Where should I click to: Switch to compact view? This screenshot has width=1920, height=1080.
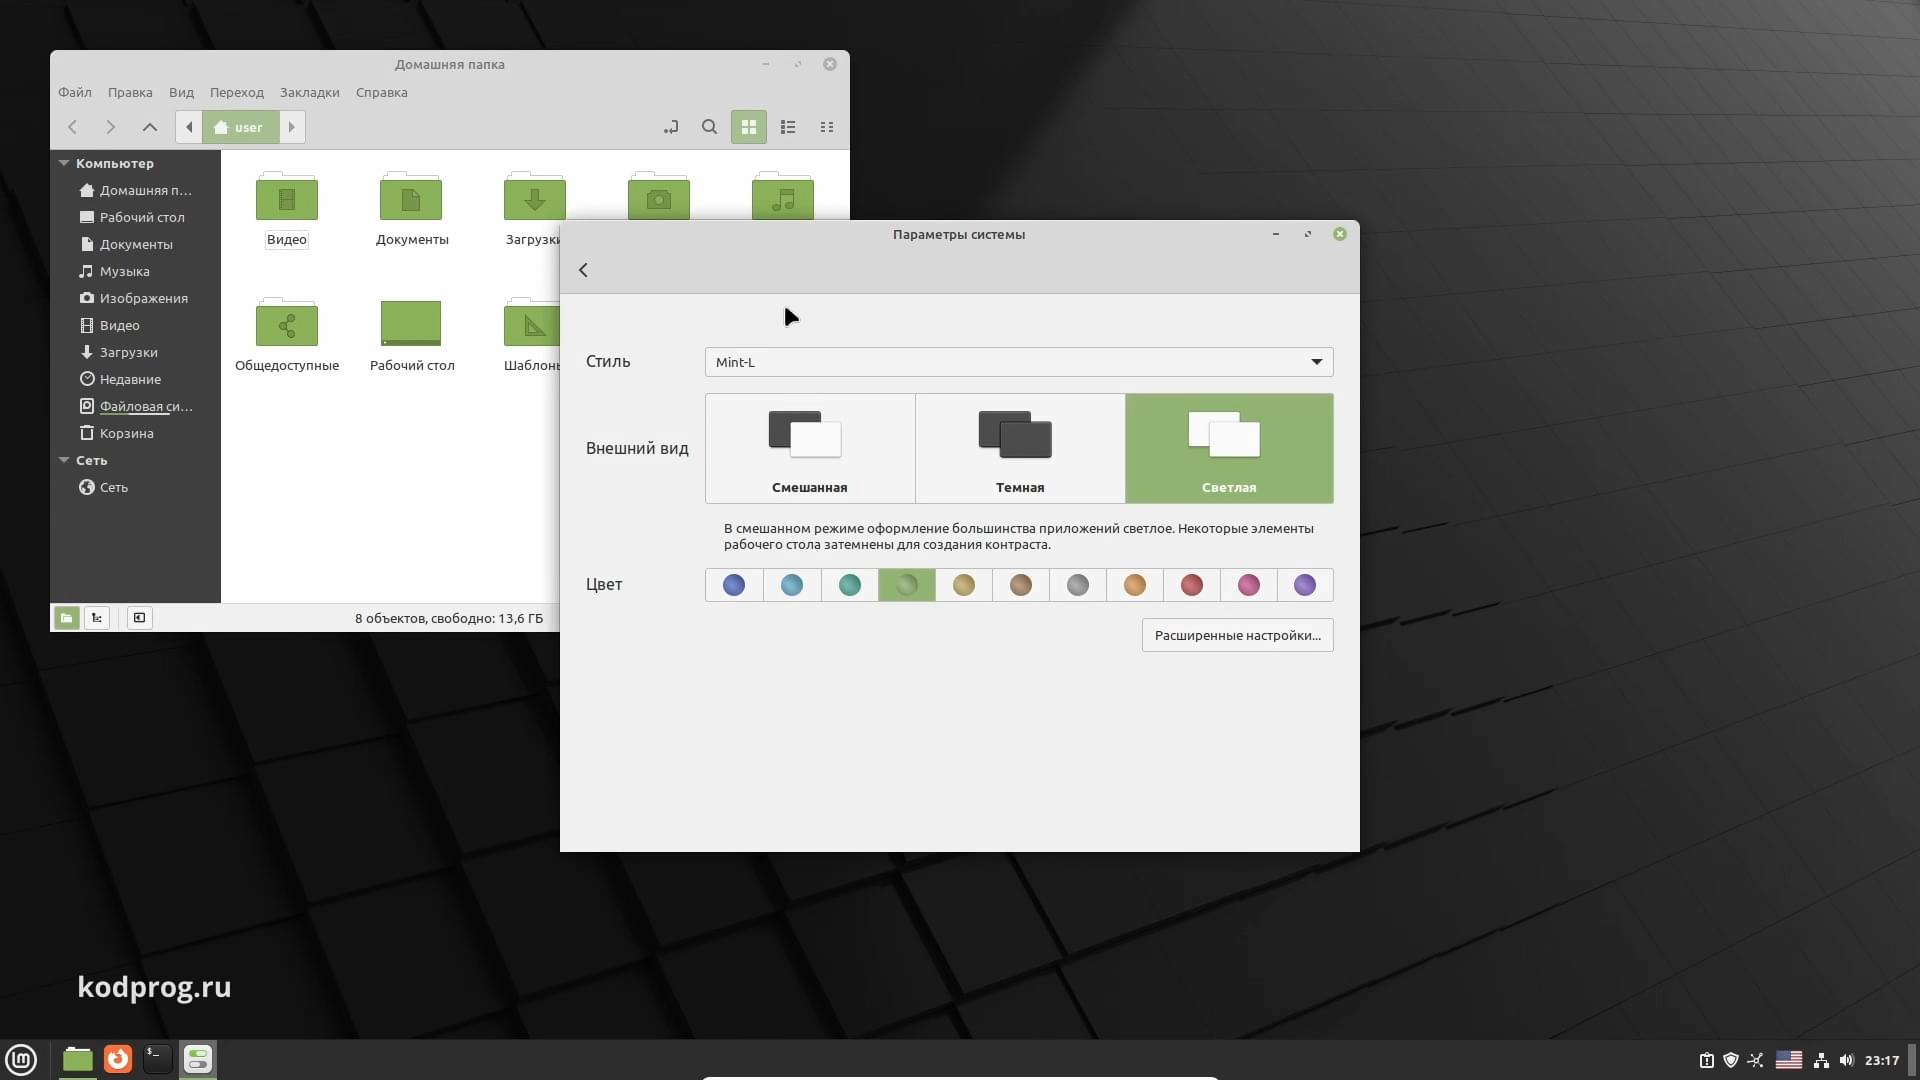click(x=827, y=127)
